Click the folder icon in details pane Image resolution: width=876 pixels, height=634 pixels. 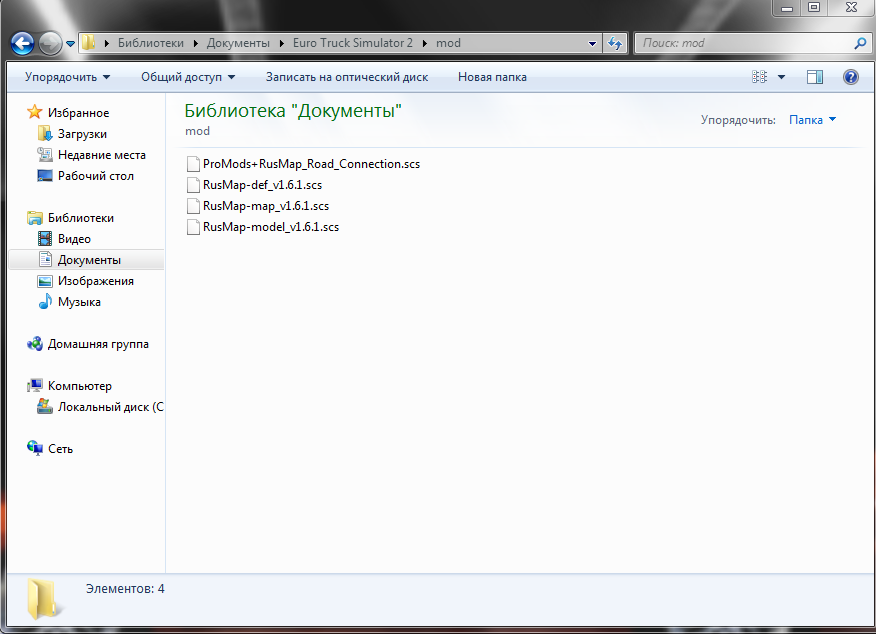coord(43,599)
